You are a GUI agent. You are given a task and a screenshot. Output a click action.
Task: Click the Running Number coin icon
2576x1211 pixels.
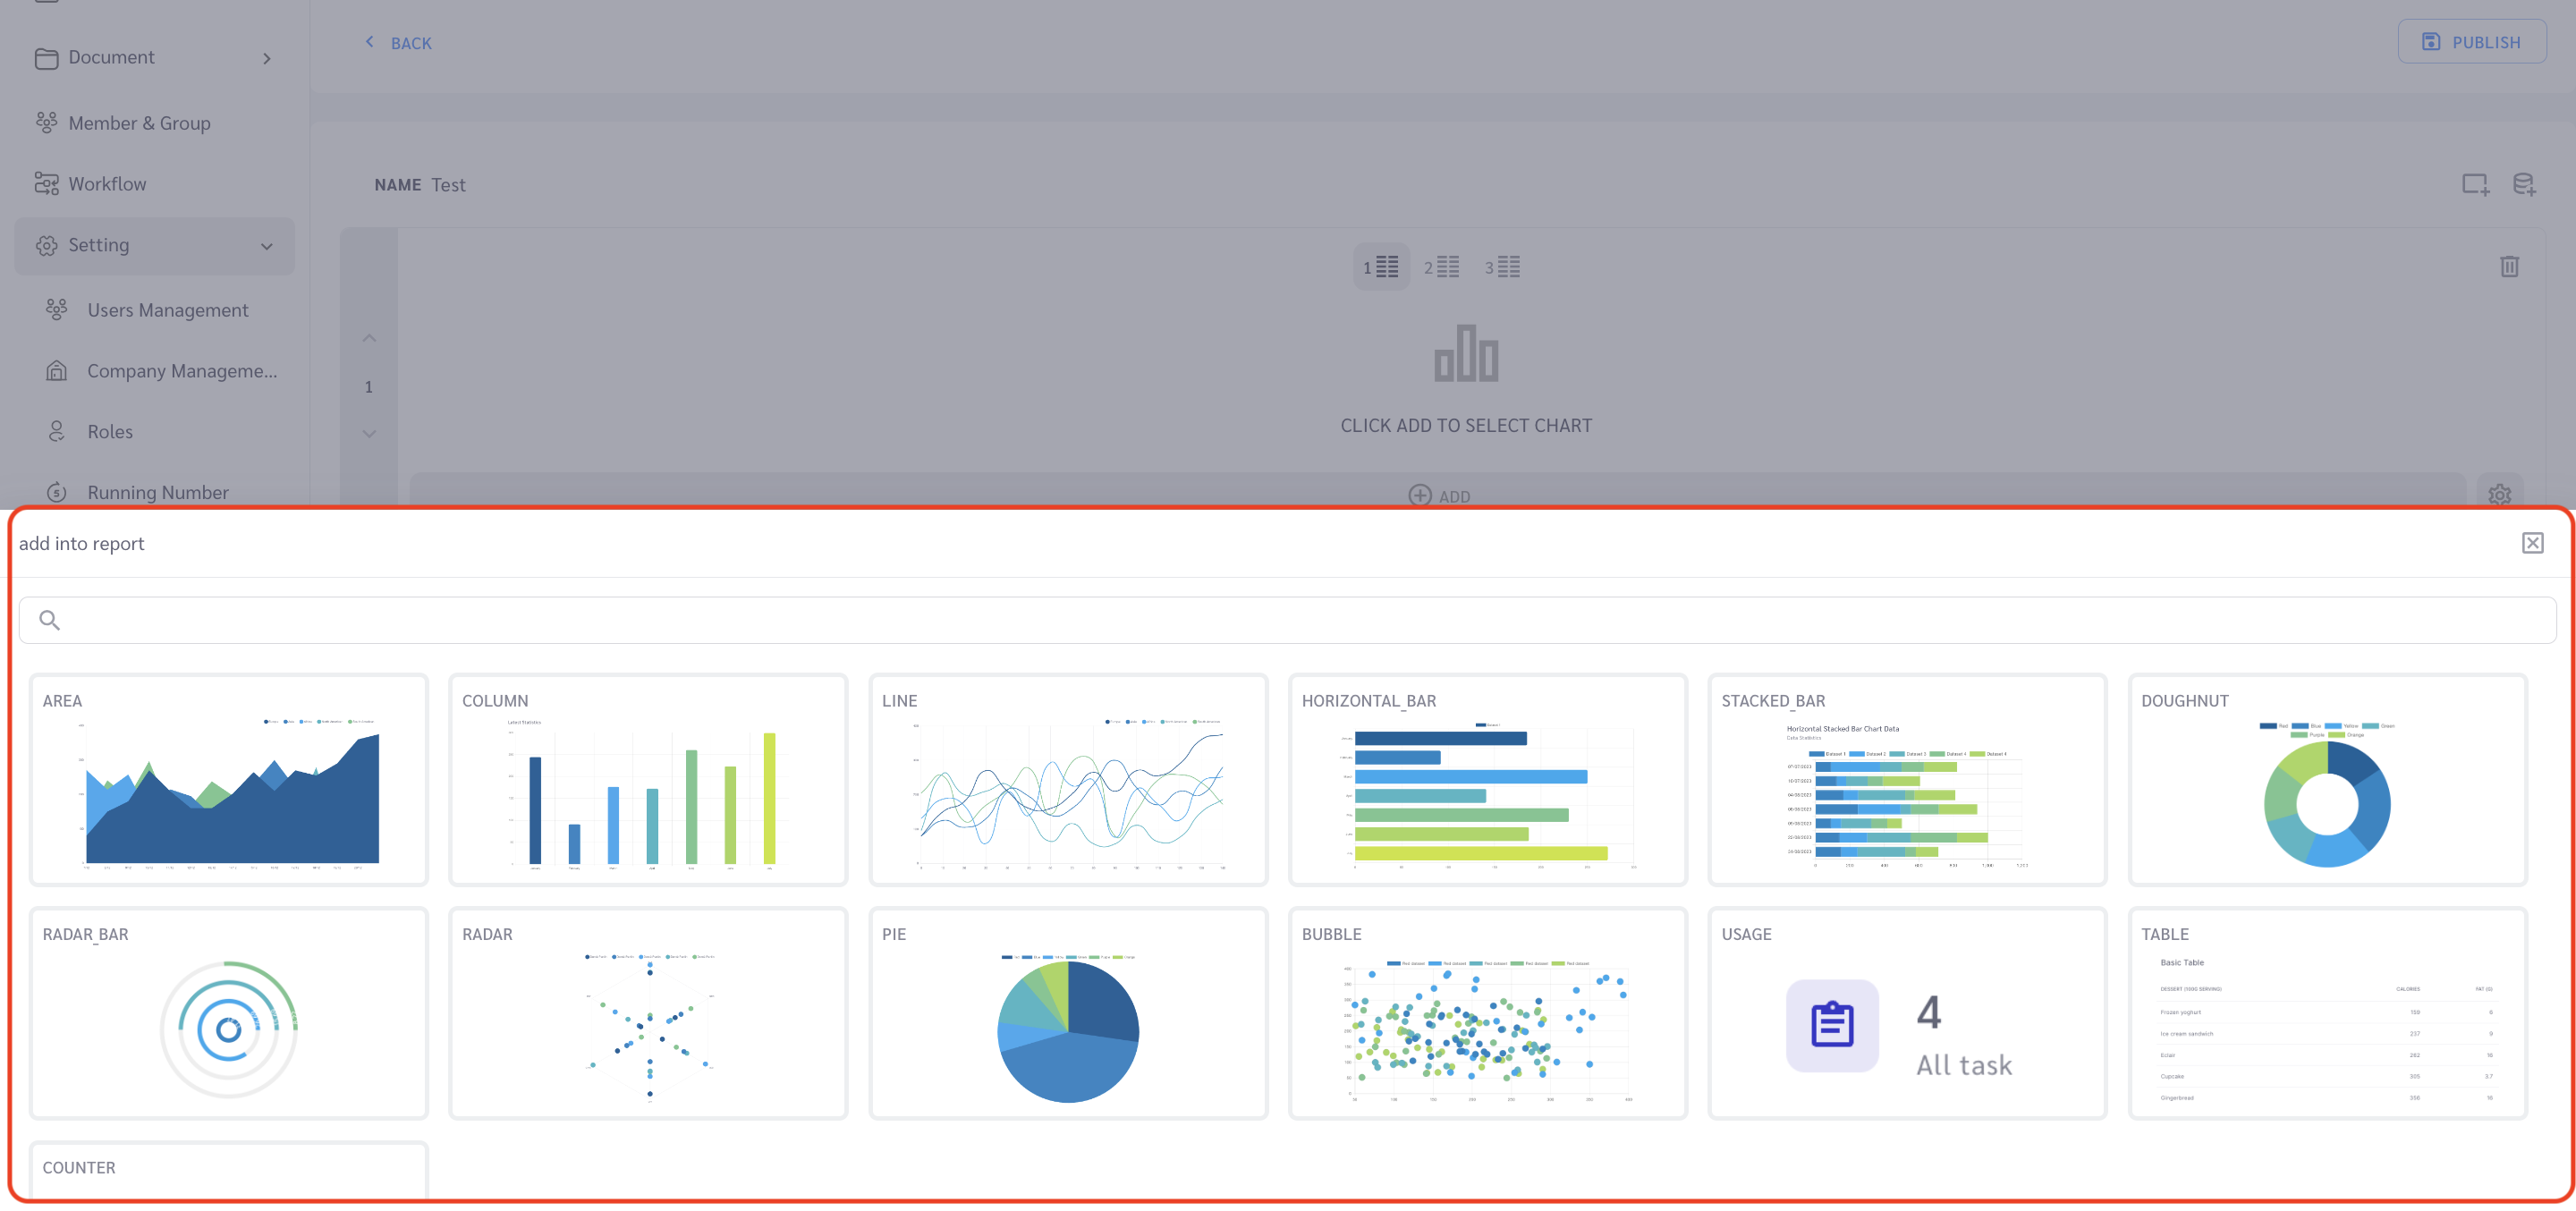[x=57, y=492]
